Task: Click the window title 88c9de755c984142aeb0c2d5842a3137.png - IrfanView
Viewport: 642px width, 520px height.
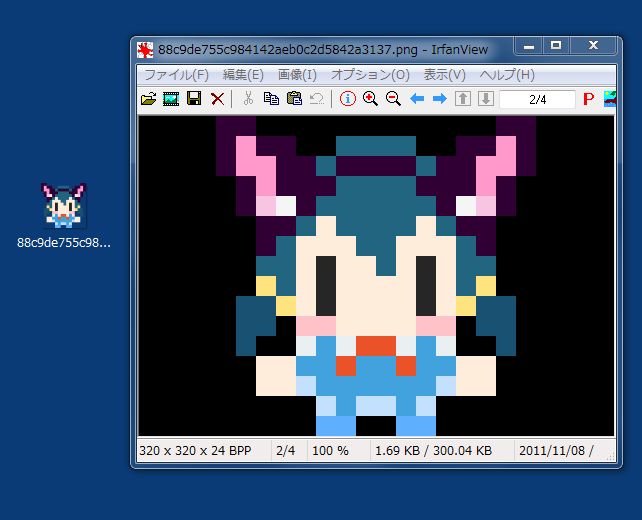Action: [323, 50]
